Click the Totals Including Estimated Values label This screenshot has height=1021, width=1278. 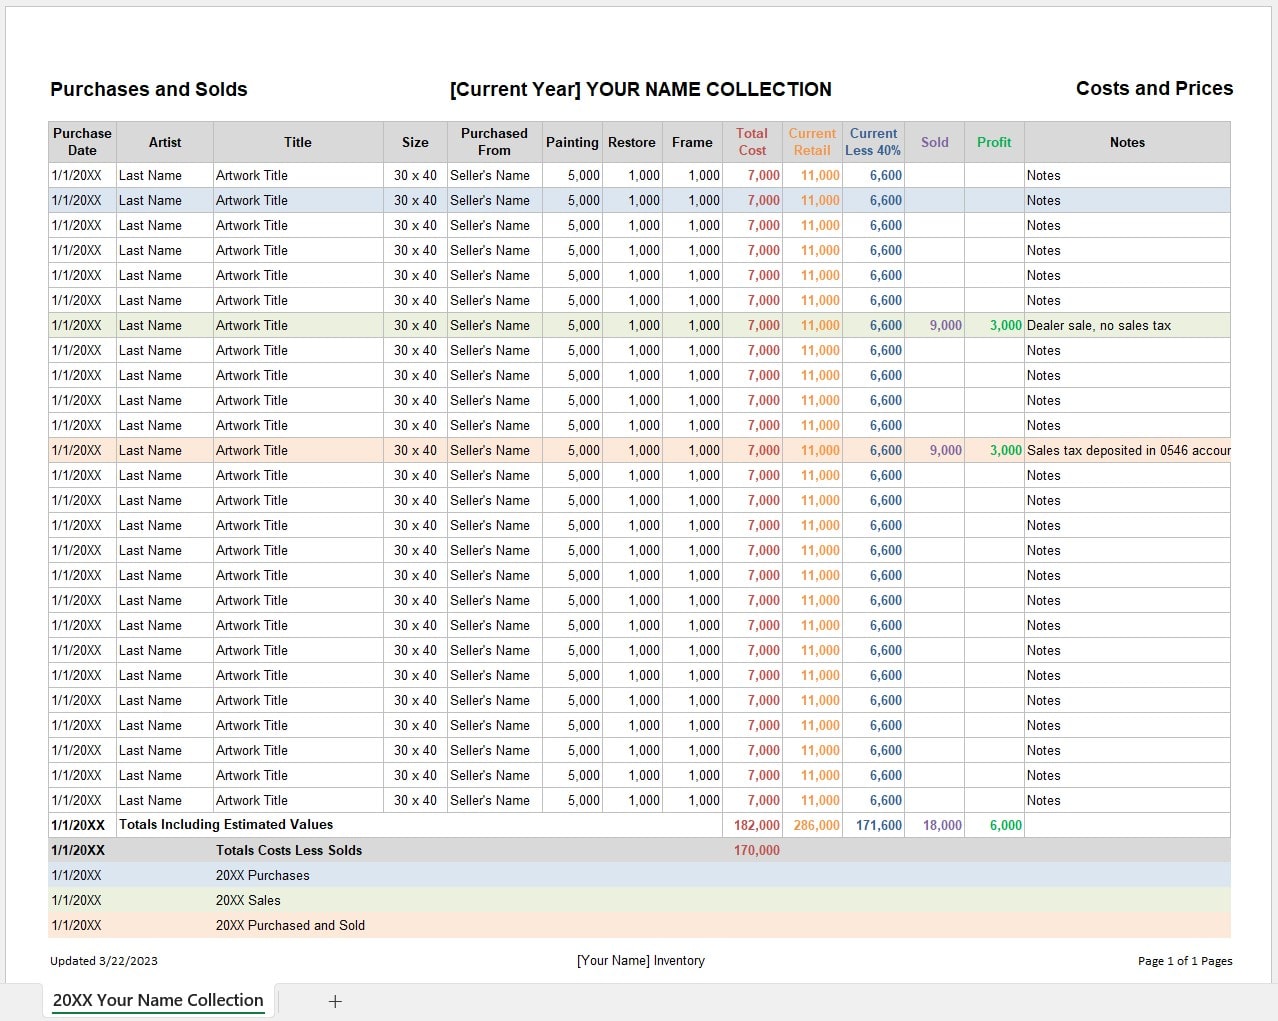(x=226, y=825)
